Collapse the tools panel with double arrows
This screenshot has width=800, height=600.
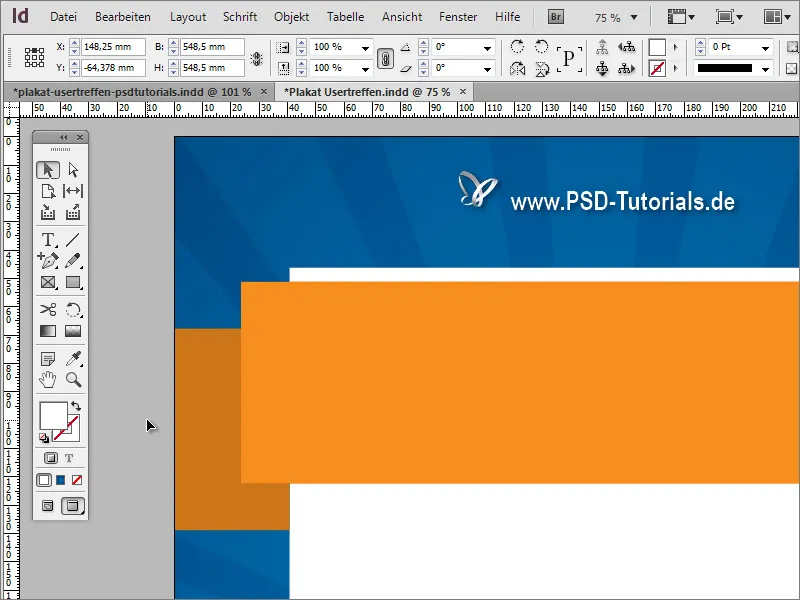[63, 137]
